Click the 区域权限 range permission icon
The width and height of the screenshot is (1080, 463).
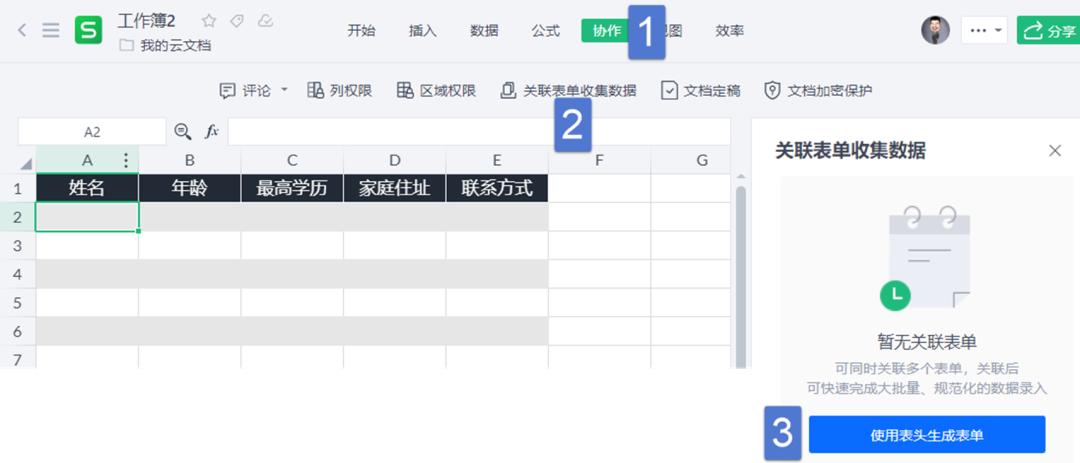[x=405, y=90]
